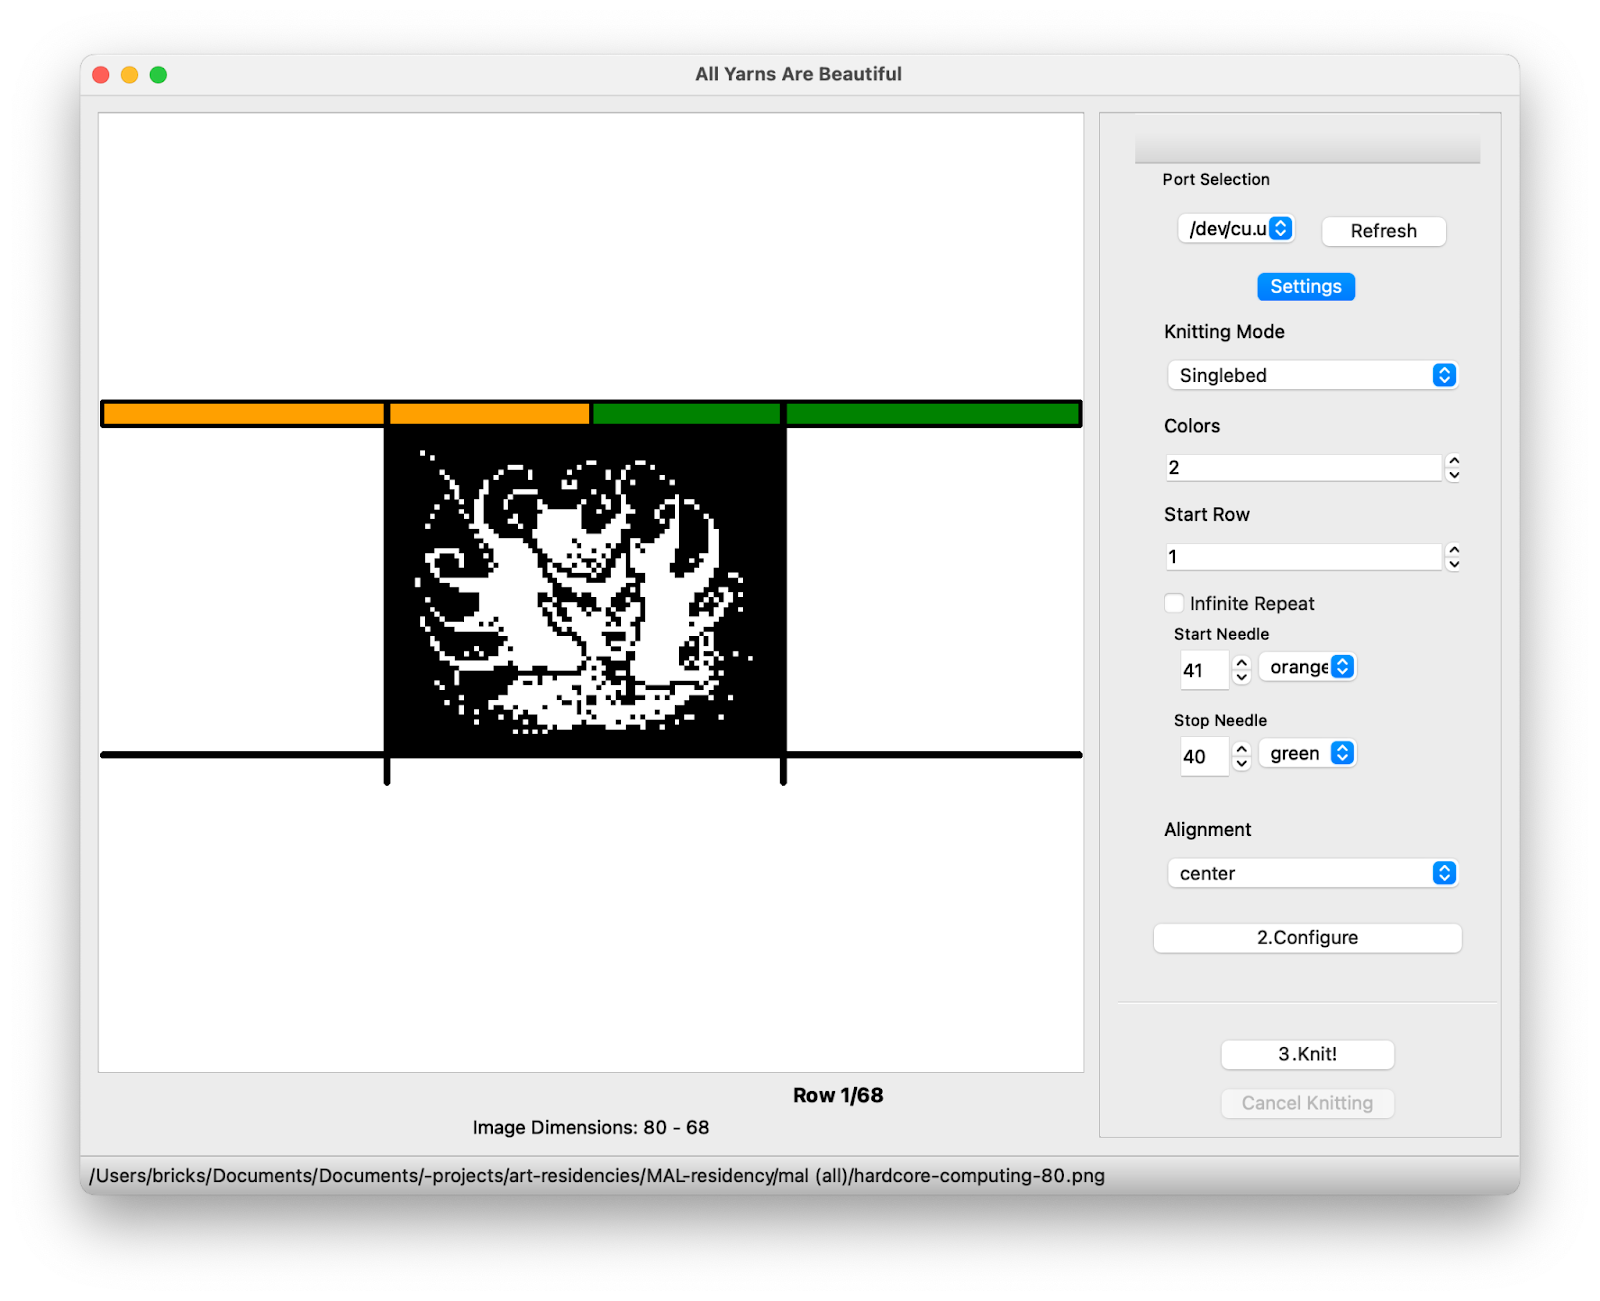Open the Settings tab

click(x=1305, y=287)
